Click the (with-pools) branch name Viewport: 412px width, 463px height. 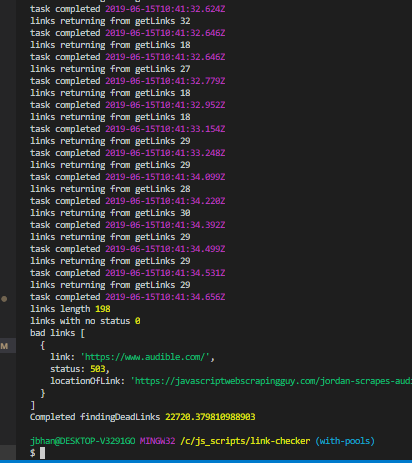[x=345, y=441]
